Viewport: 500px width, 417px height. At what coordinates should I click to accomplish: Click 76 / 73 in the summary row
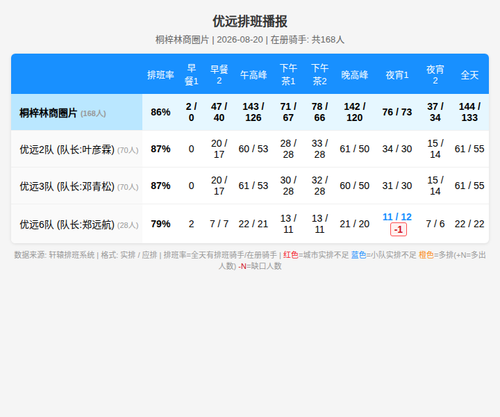397,112
